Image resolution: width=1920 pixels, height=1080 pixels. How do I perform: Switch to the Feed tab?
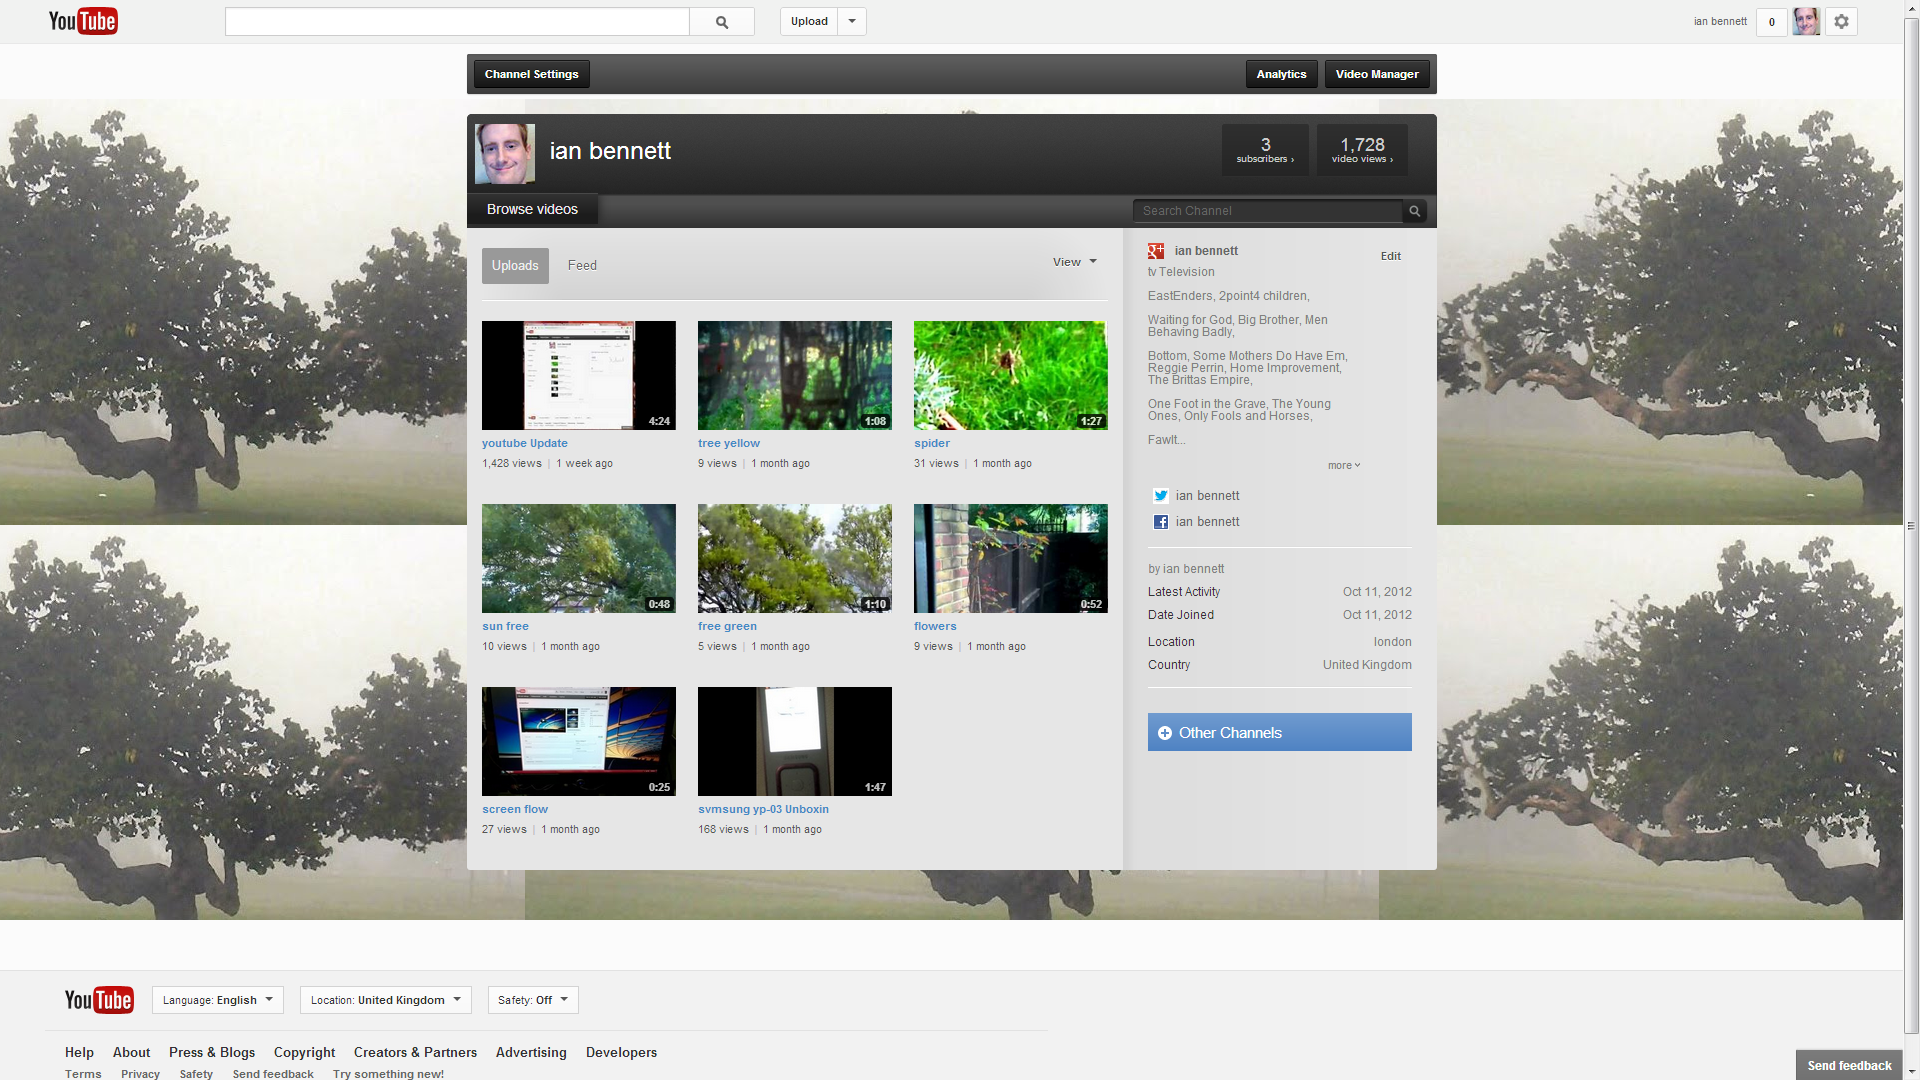coord(582,265)
